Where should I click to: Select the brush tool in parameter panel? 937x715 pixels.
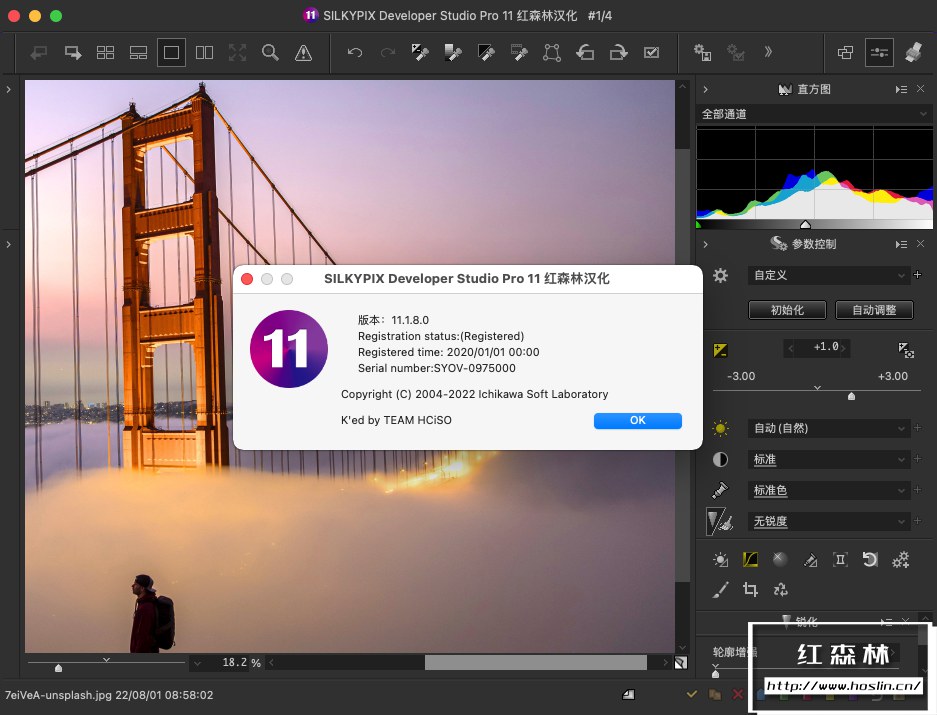tap(720, 590)
